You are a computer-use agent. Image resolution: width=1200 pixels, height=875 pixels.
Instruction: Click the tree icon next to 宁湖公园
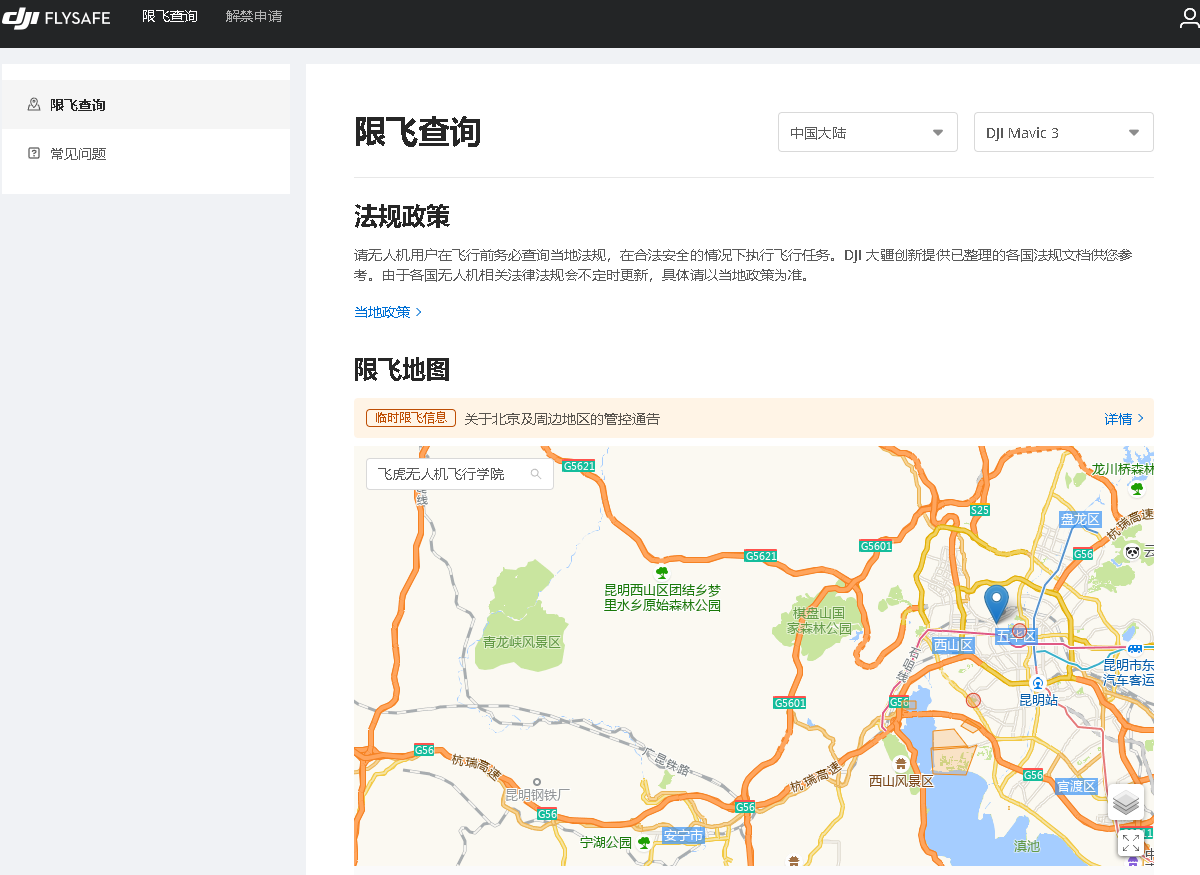[x=643, y=841]
